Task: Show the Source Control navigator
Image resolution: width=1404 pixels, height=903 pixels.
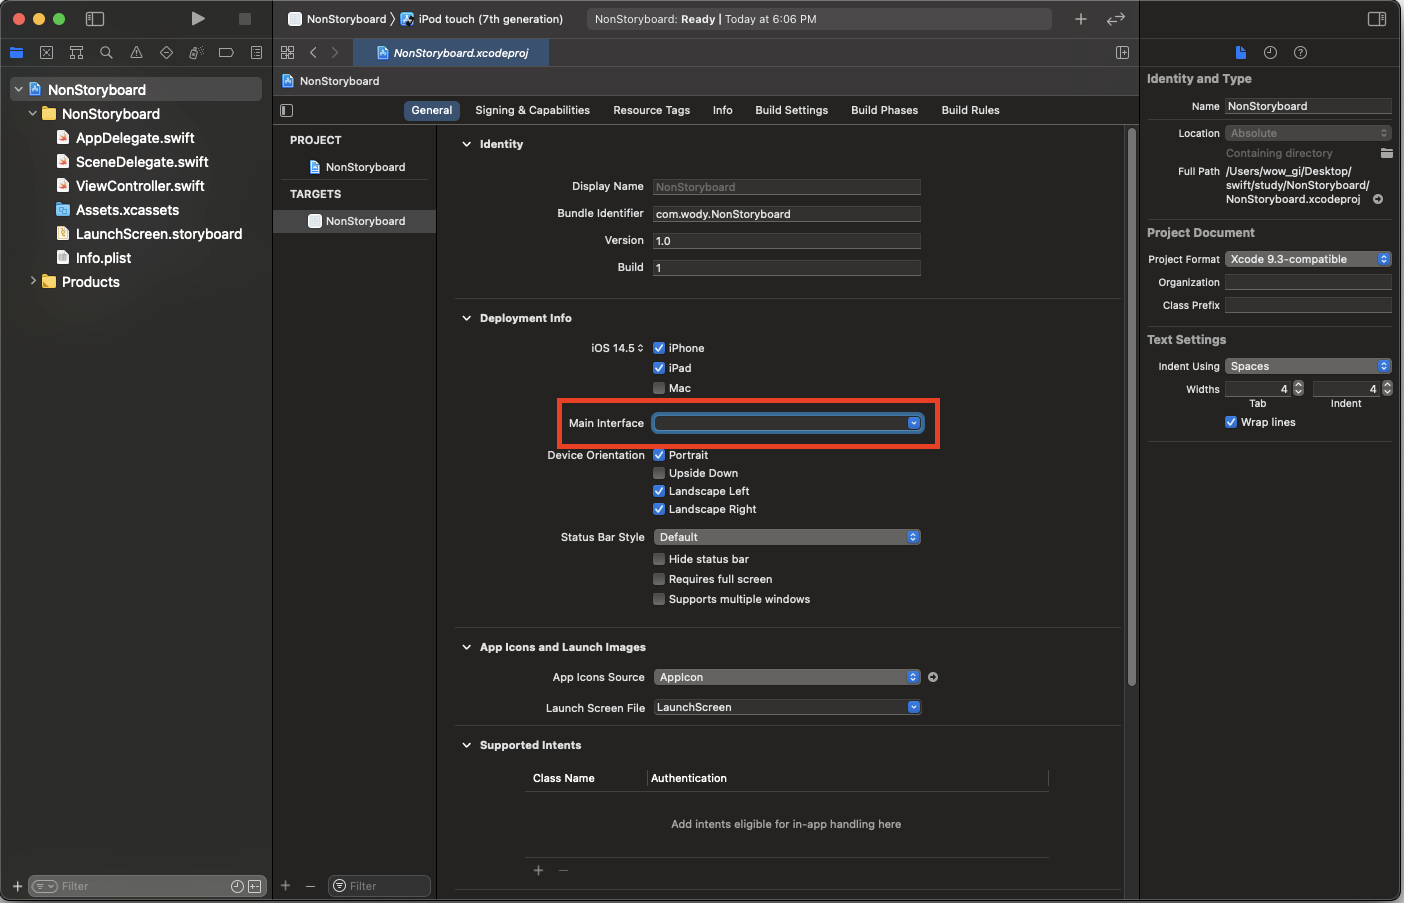Action: (46, 52)
